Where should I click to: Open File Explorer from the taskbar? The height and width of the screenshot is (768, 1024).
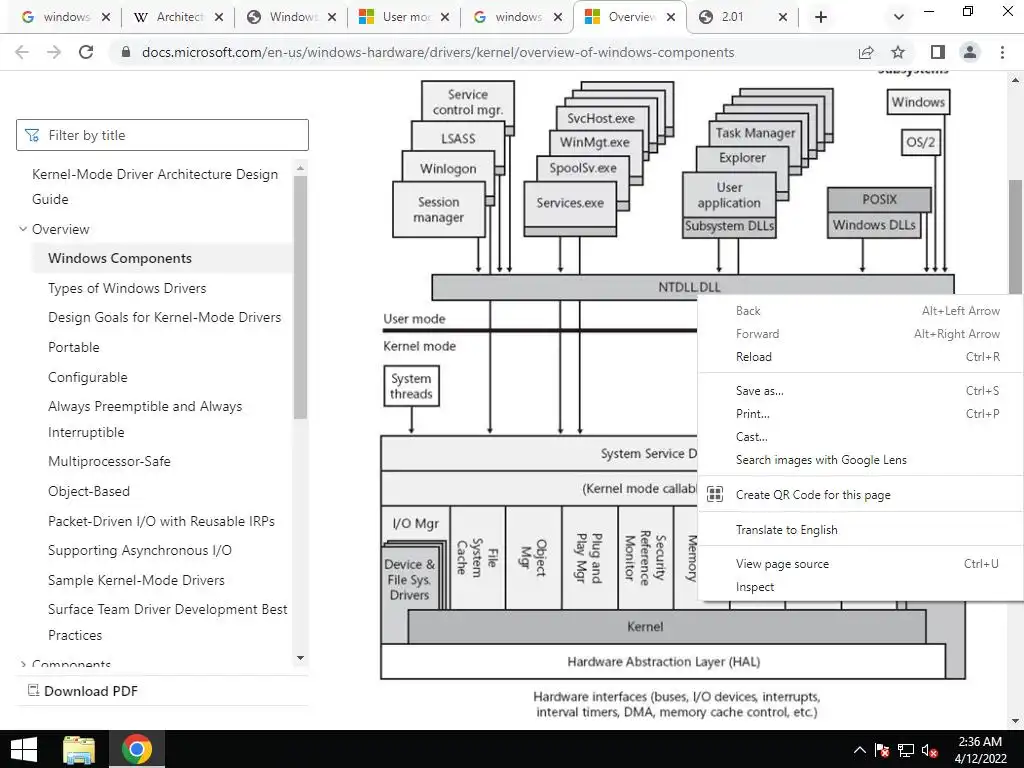[x=79, y=749]
